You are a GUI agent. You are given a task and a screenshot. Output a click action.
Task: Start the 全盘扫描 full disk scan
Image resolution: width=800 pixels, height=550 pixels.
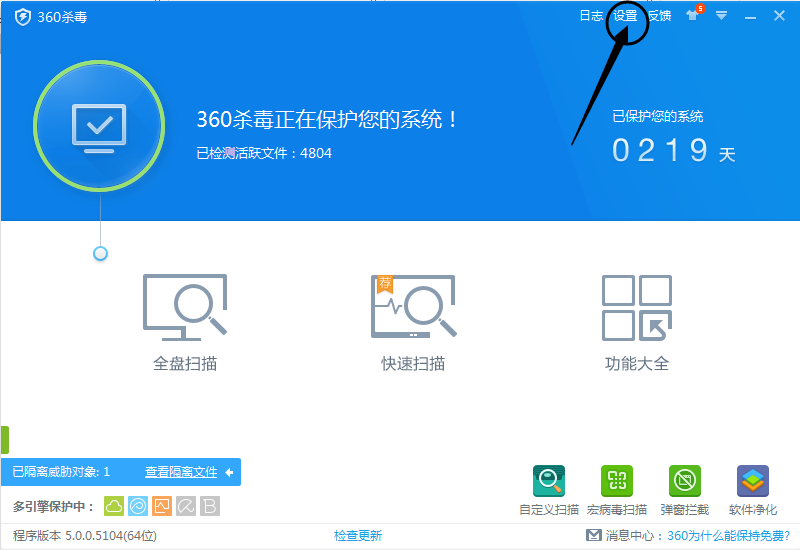tap(185, 322)
